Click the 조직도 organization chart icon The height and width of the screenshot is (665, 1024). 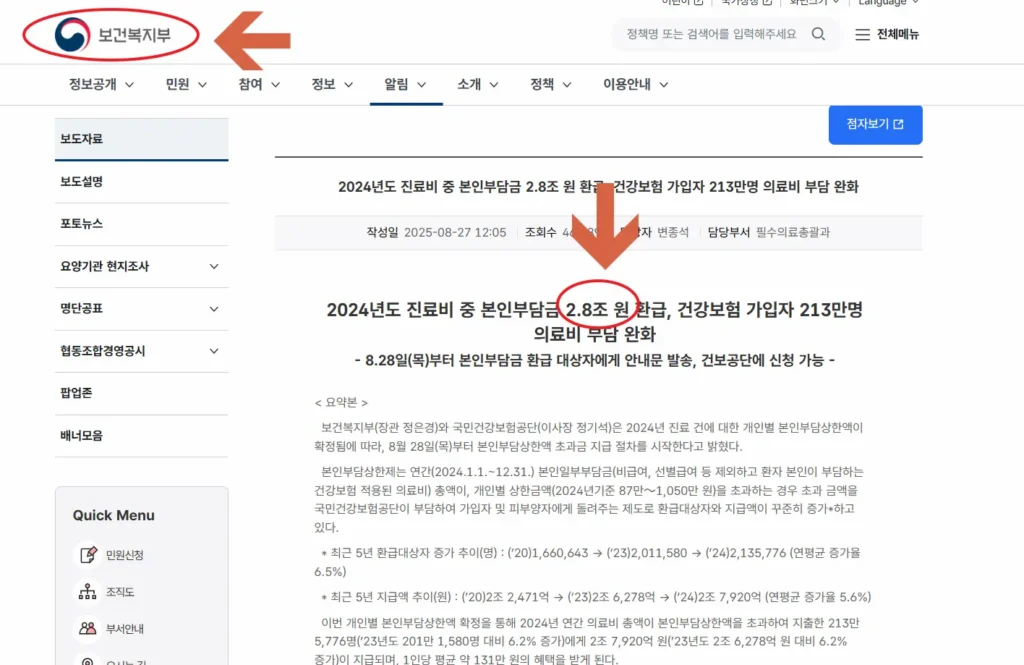click(x=89, y=590)
